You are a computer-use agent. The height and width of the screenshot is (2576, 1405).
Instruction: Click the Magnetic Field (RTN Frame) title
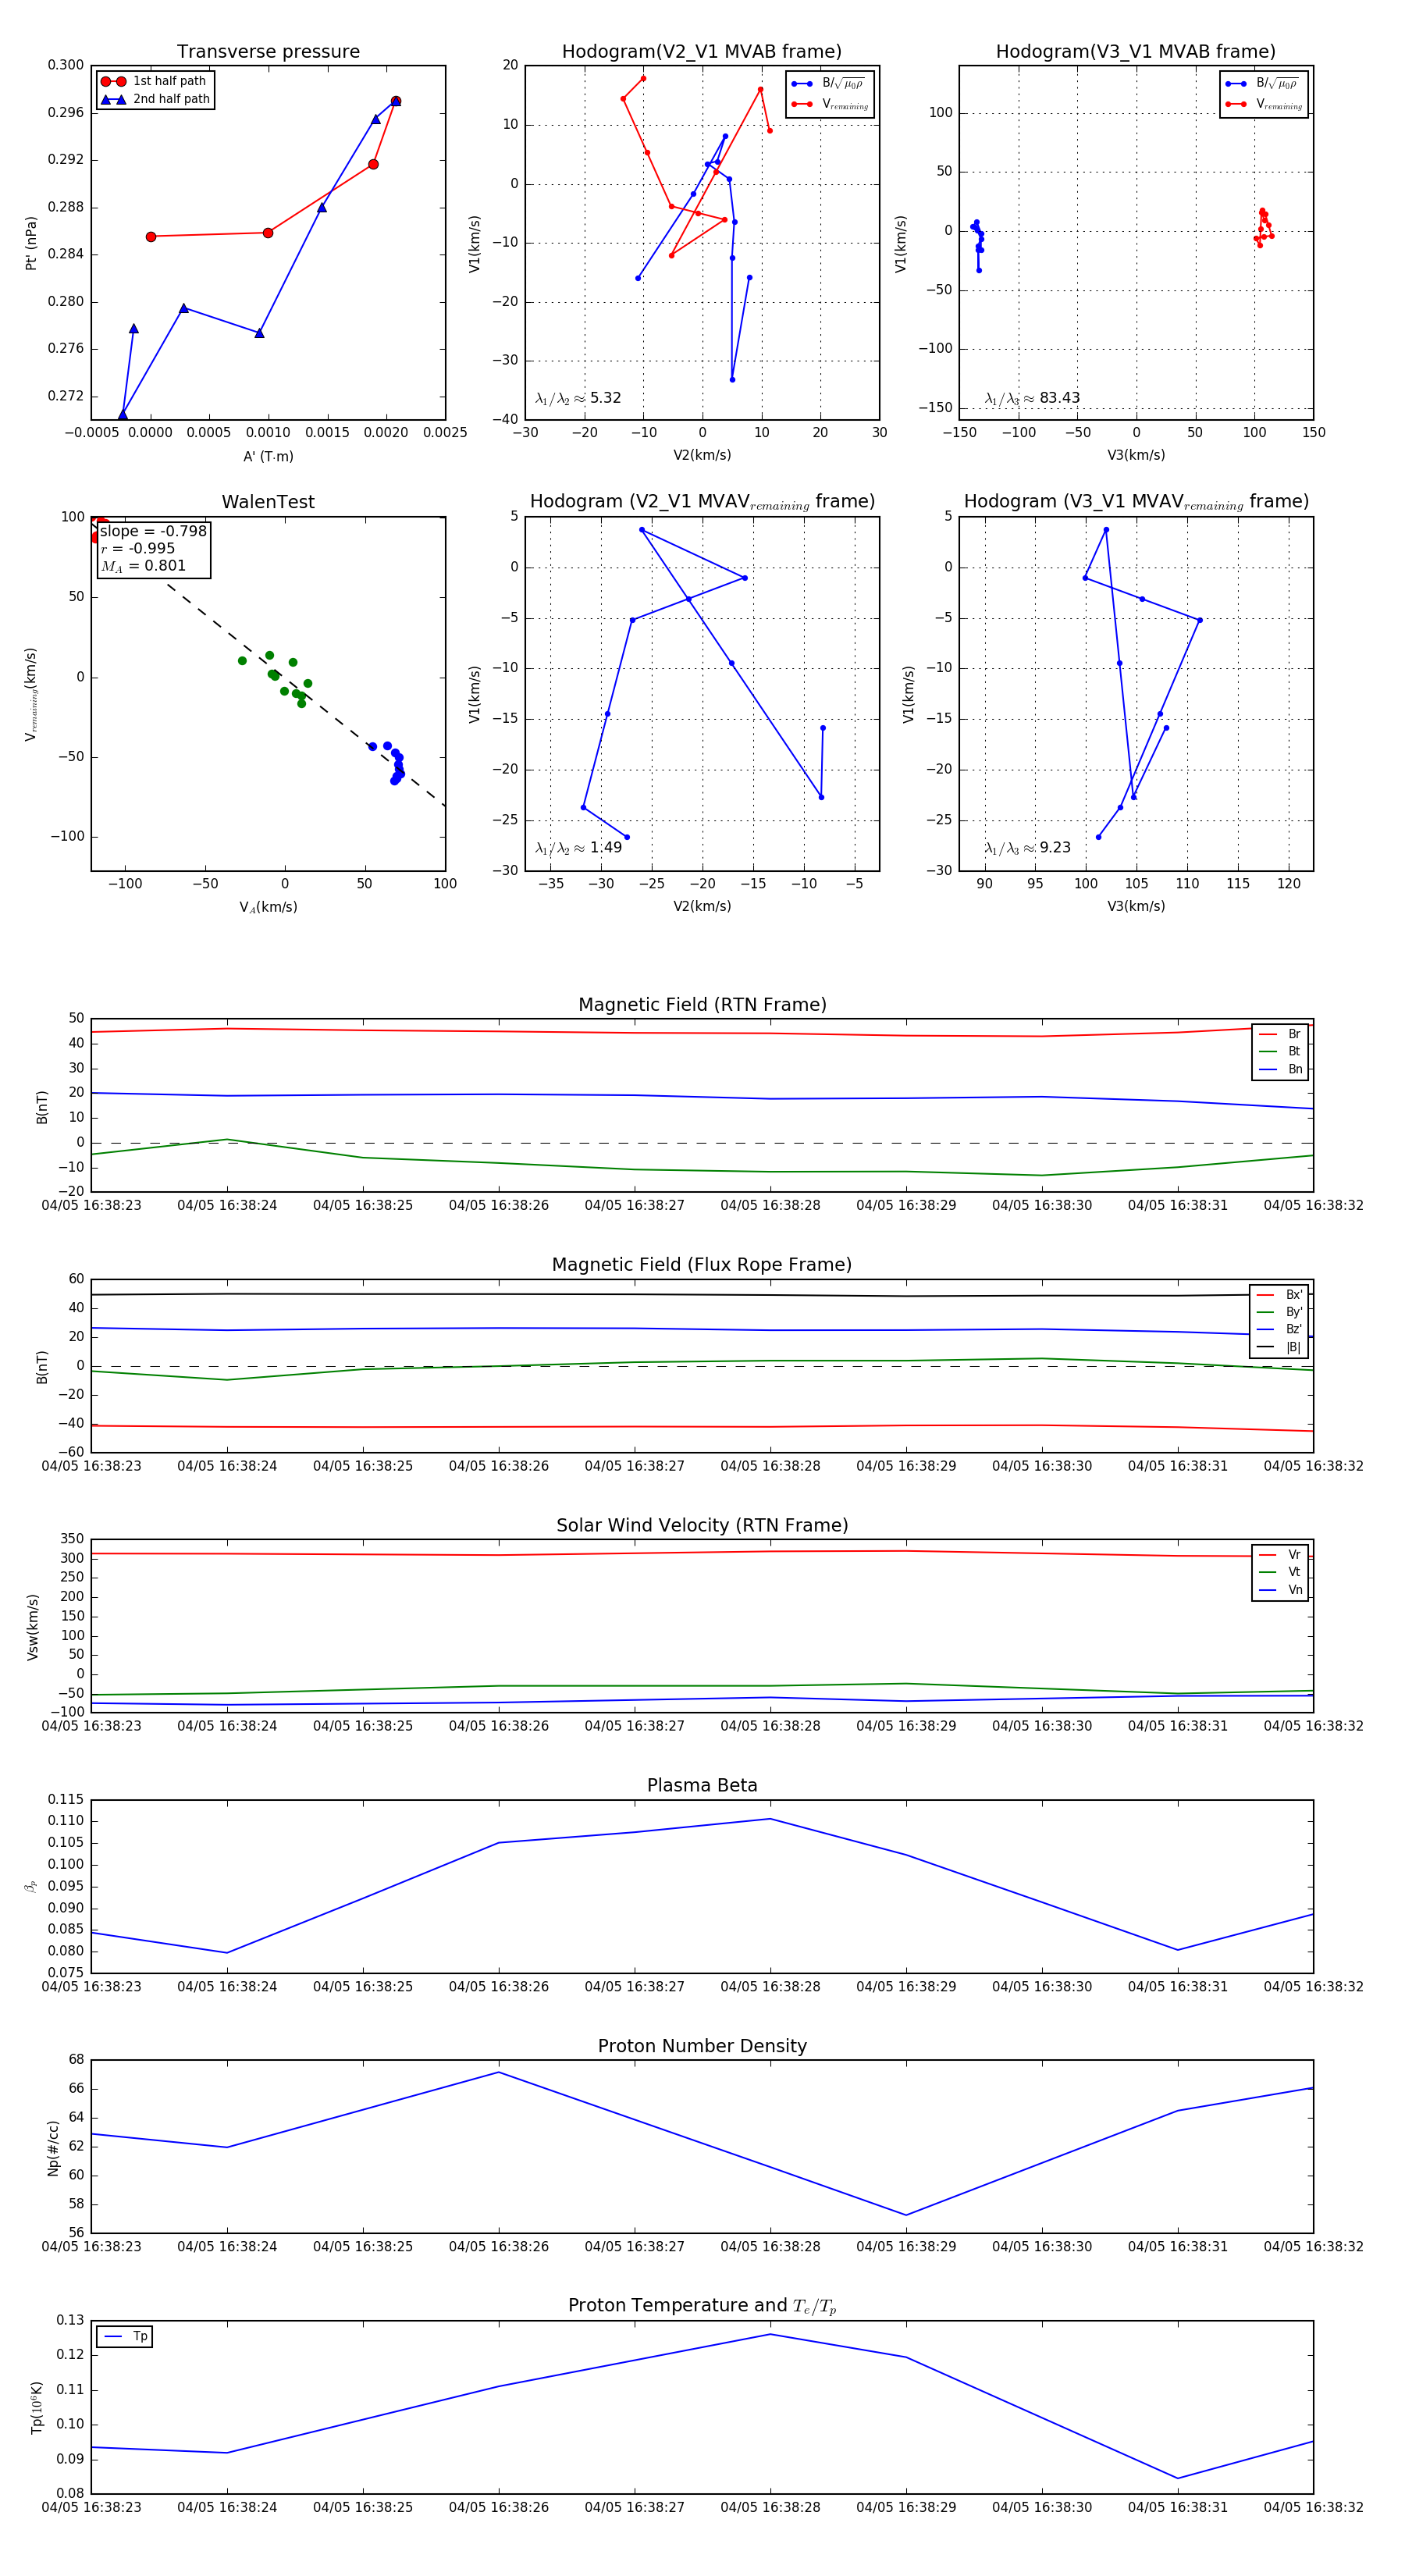point(702,1005)
